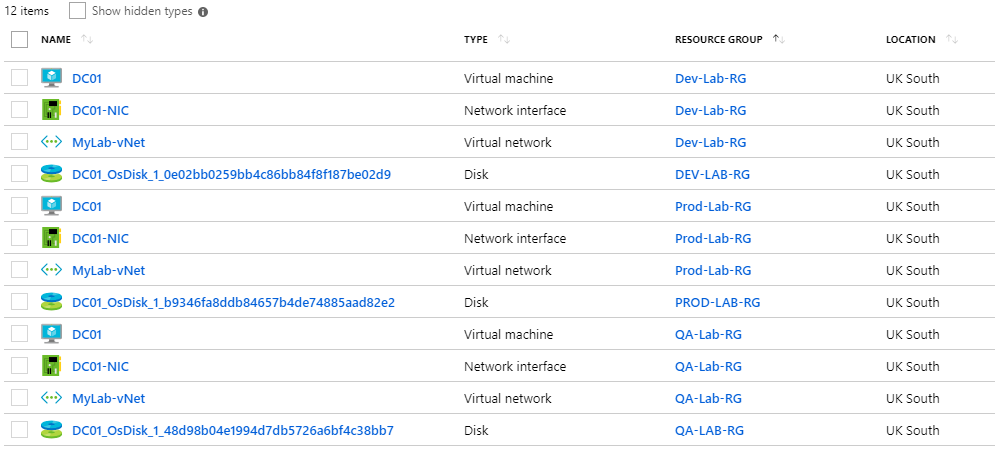The height and width of the screenshot is (463, 995).
Task: Open the MyLab-vNet resource in Dev-Lab-RG
Action: point(109,142)
